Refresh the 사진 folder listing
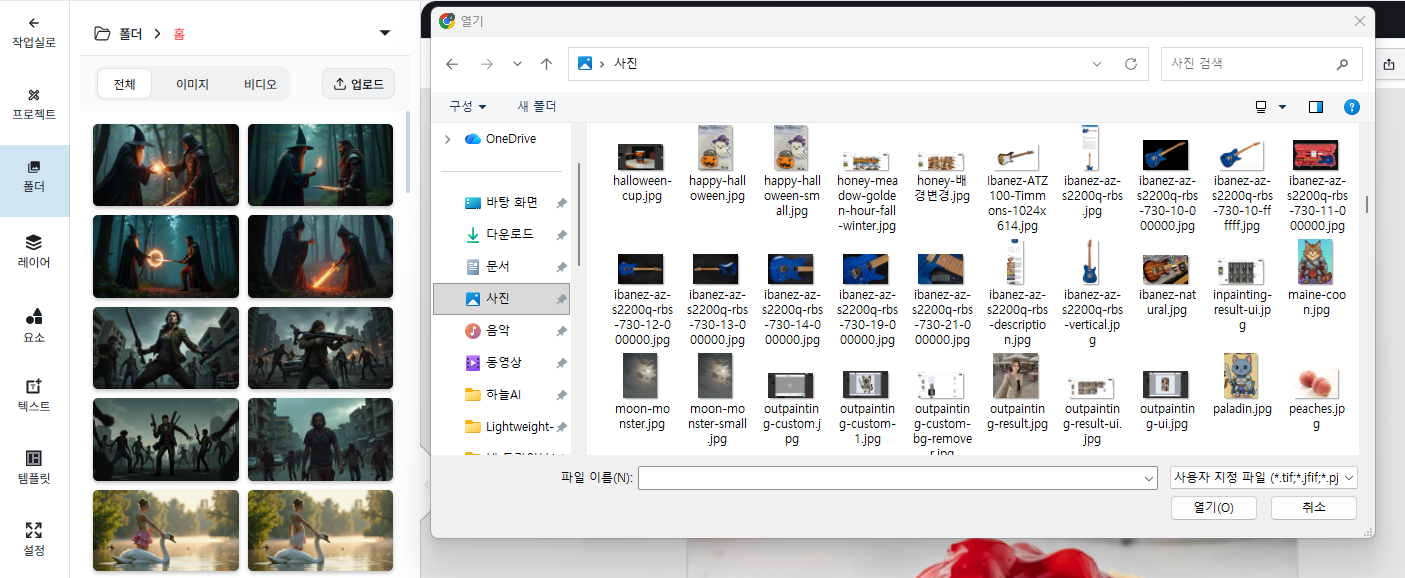 pyautogui.click(x=1131, y=64)
